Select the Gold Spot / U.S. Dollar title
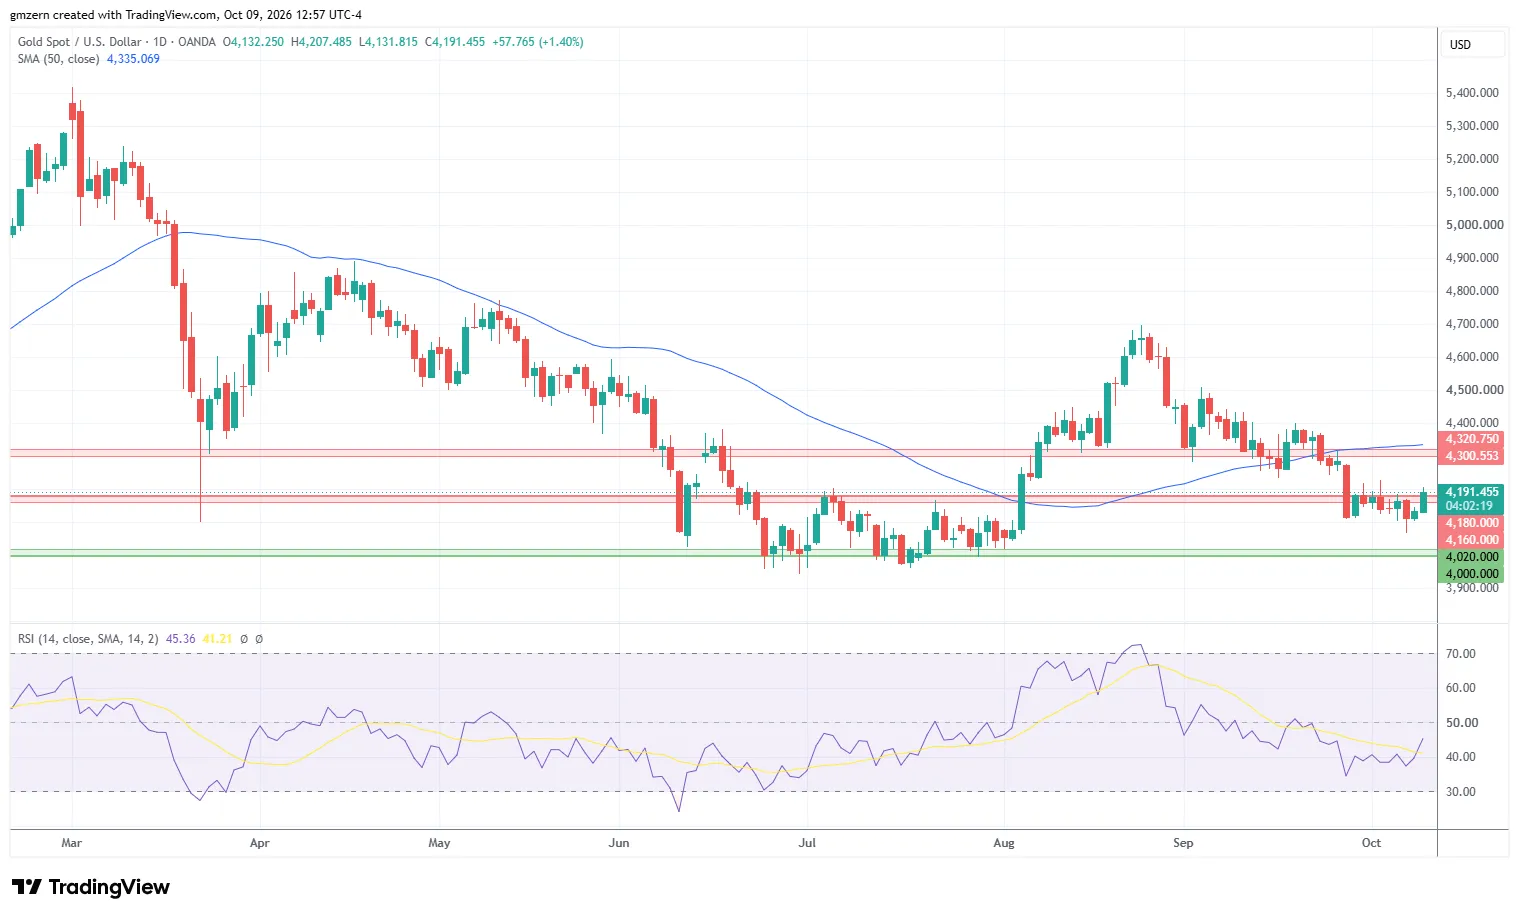The image size is (1519, 917). pyautogui.click(x=80, y=42)
